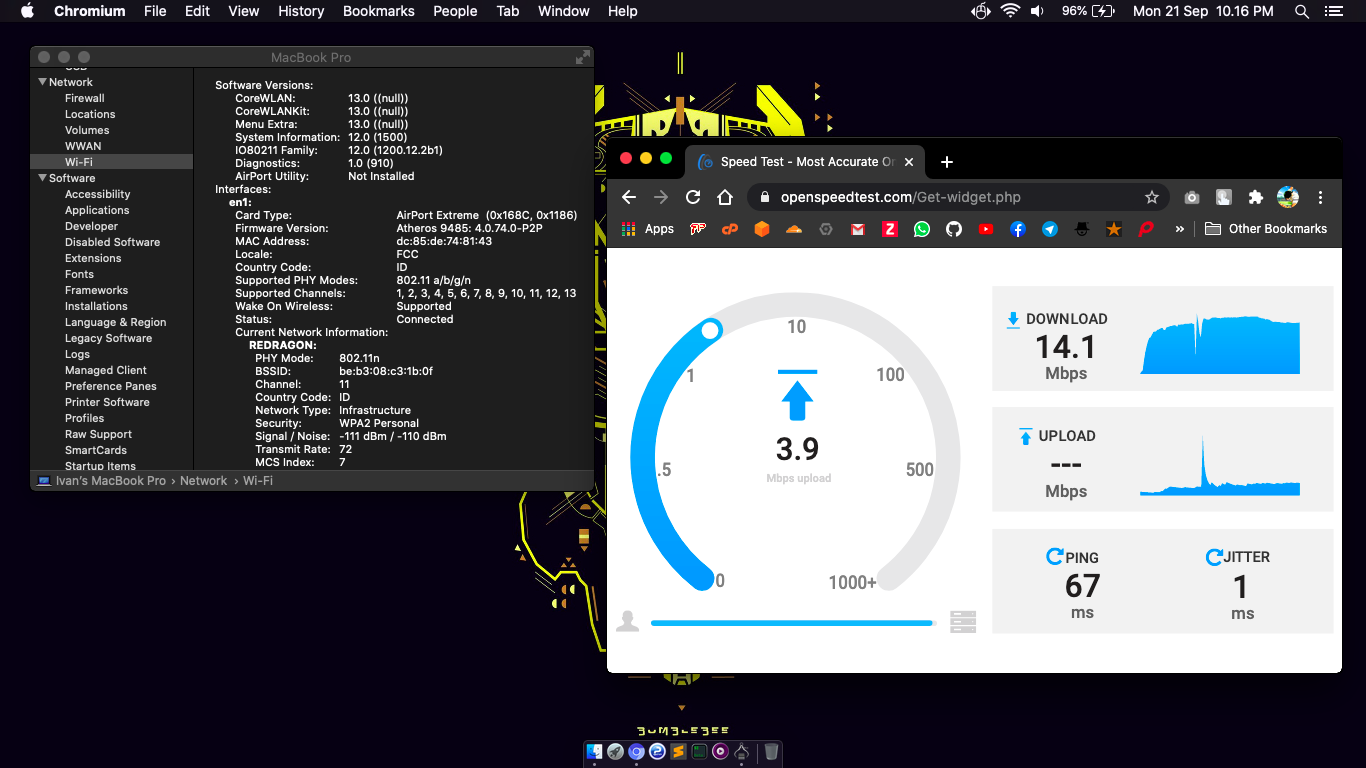Open the GitHub bookmark
This screenshot has width=1366, height=768.
[x=954, y=229]
